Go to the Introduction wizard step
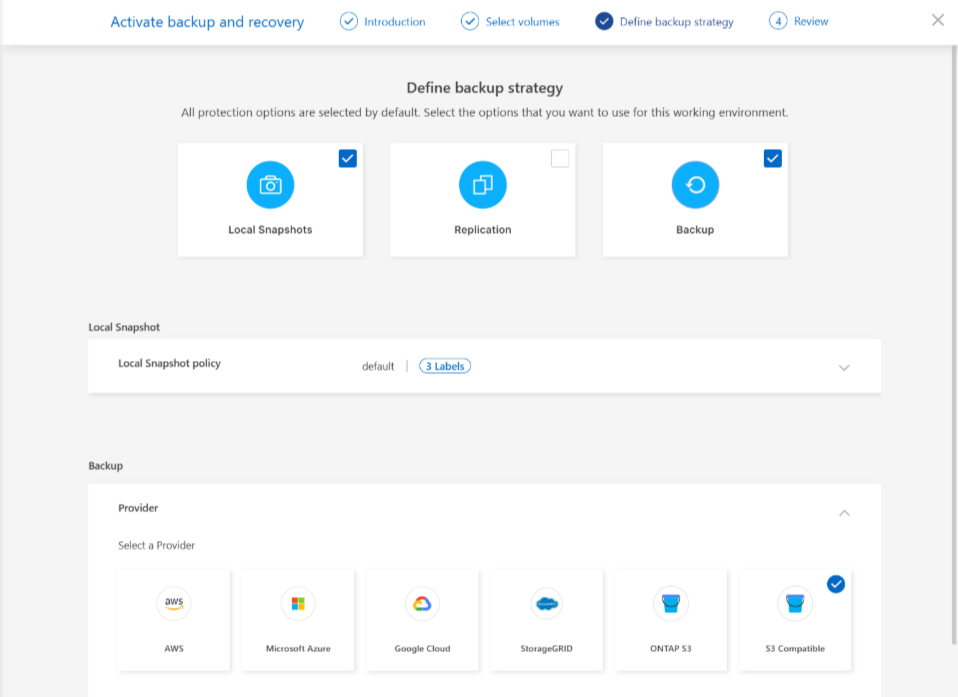958x697 pixels. (383, 21)
